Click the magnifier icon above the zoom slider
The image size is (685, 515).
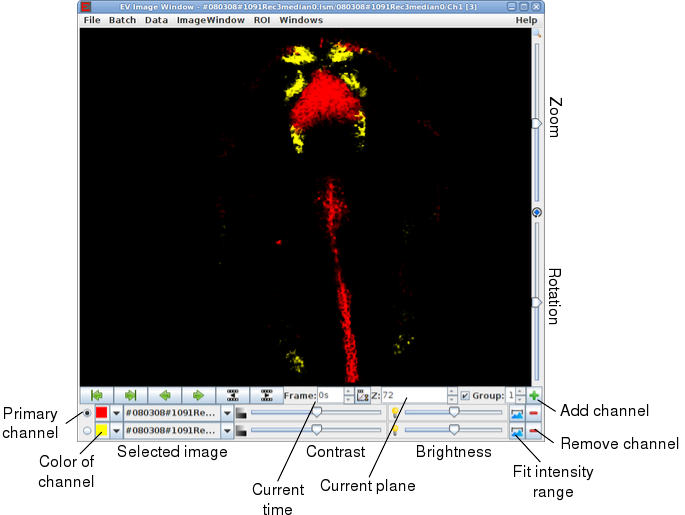coord(536,34)
